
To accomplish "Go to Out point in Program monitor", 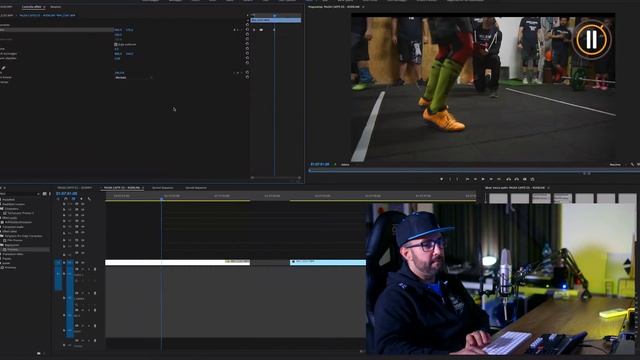I will click(x=499, y=179).
